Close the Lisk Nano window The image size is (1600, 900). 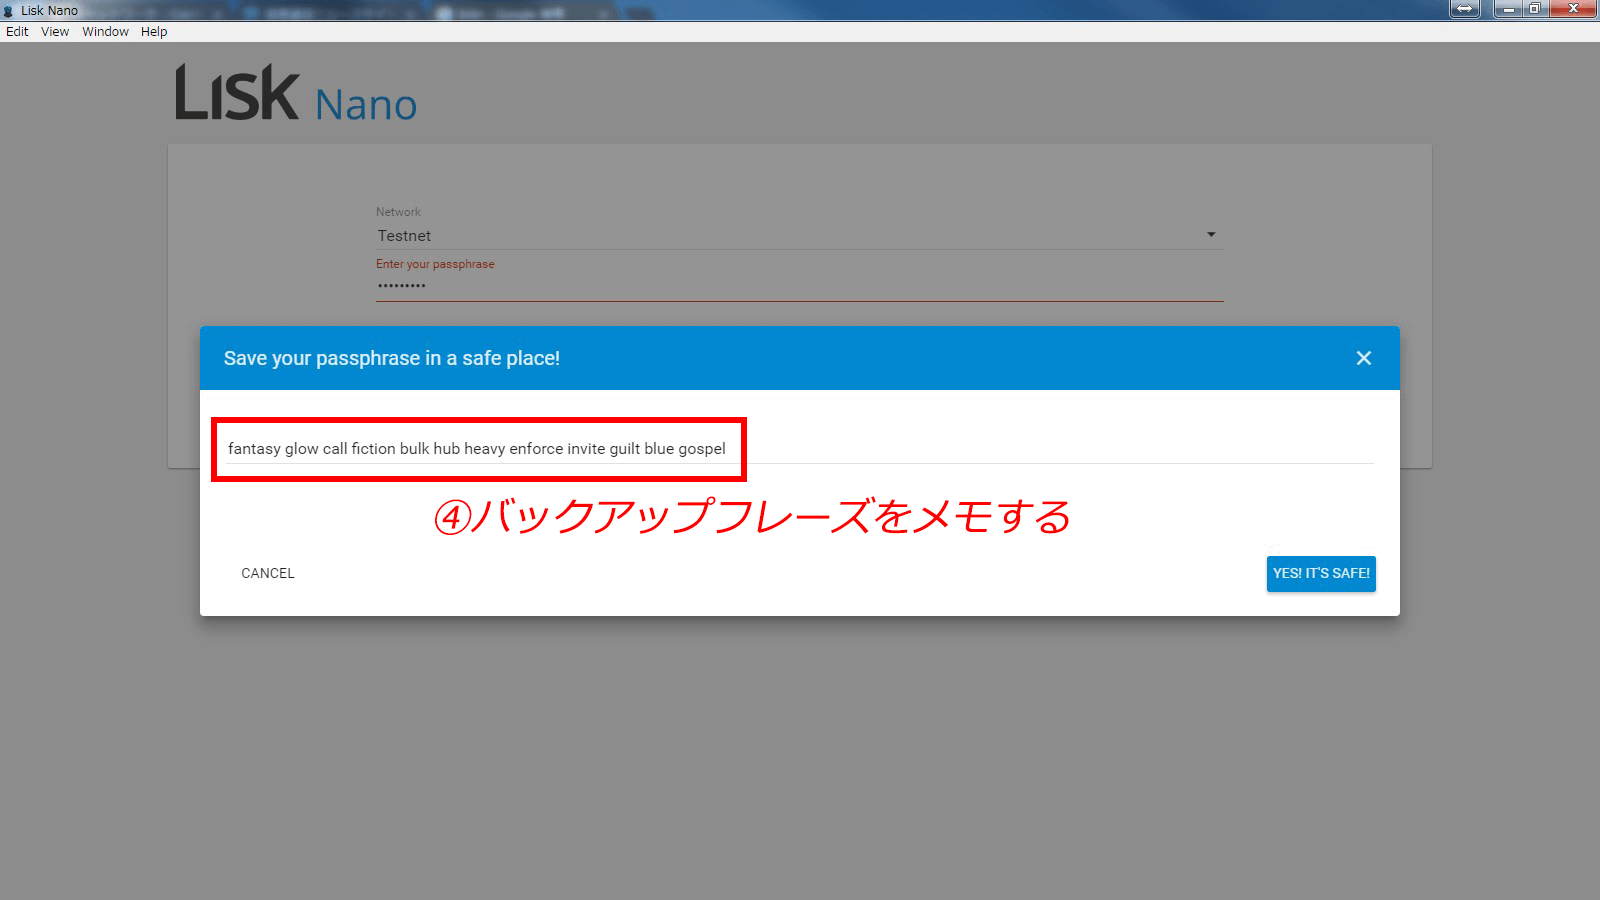click(x=1573, y=9)
